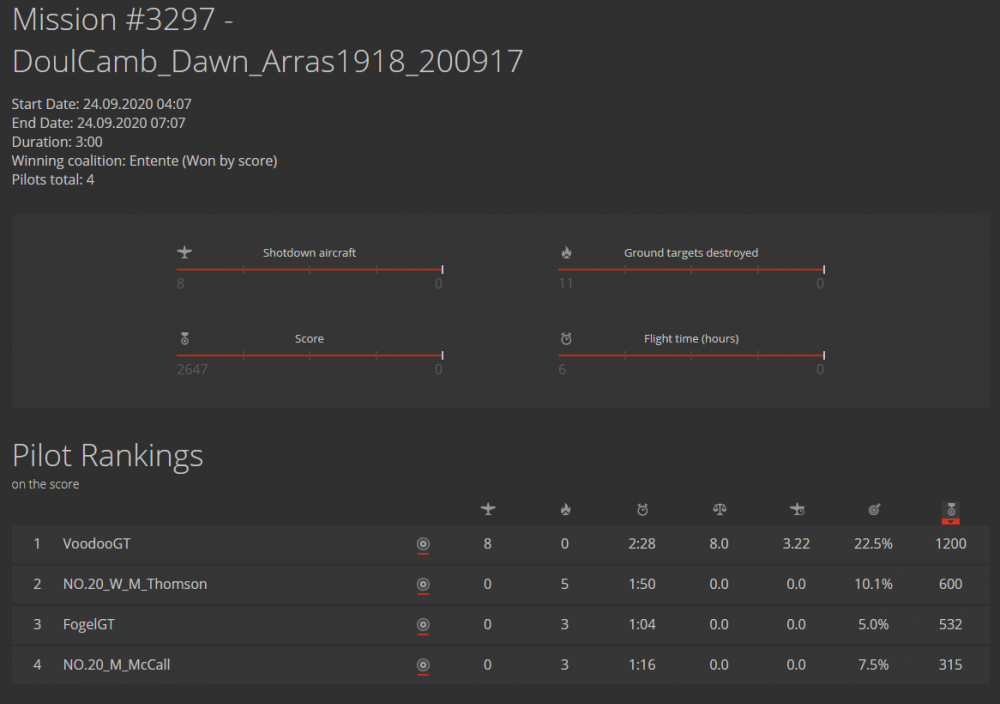
Task: Open pilot NO.20_M_McCall's sortie page
Action: tap(116, 664)
